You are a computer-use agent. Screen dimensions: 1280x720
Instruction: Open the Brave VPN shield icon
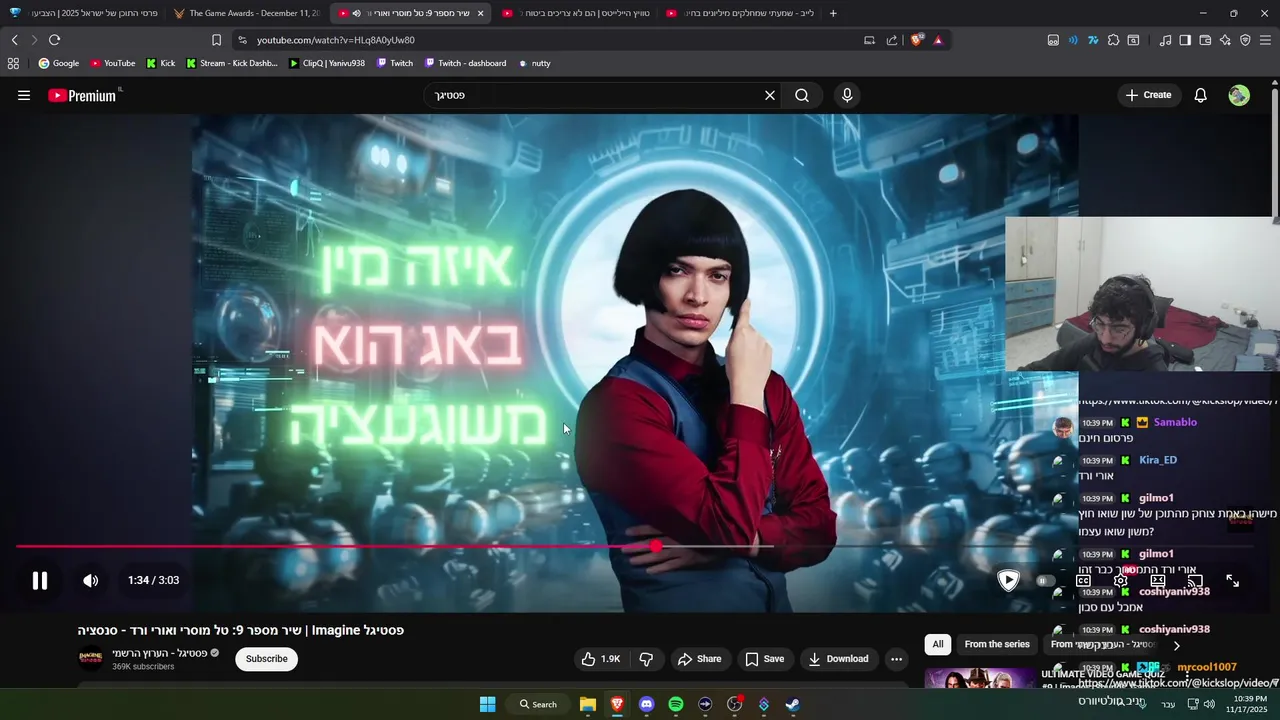click(1245, 40)
